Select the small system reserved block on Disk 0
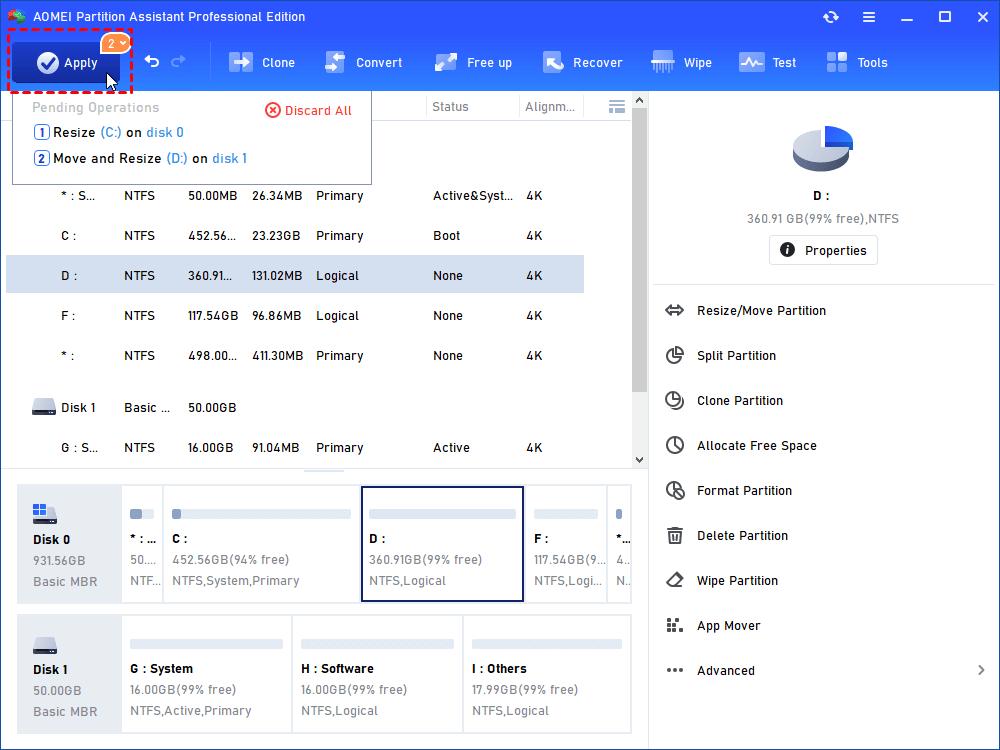Screen dimensions: 1000x750 [x=142, y=543]
